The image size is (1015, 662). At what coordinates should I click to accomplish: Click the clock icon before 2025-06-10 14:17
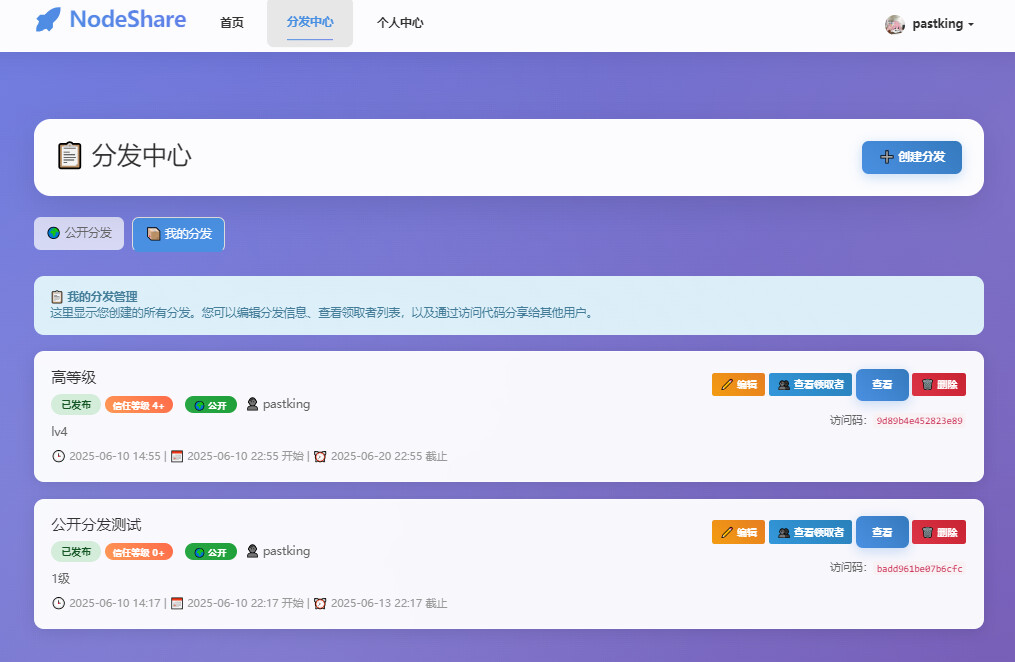pos(58,603)
